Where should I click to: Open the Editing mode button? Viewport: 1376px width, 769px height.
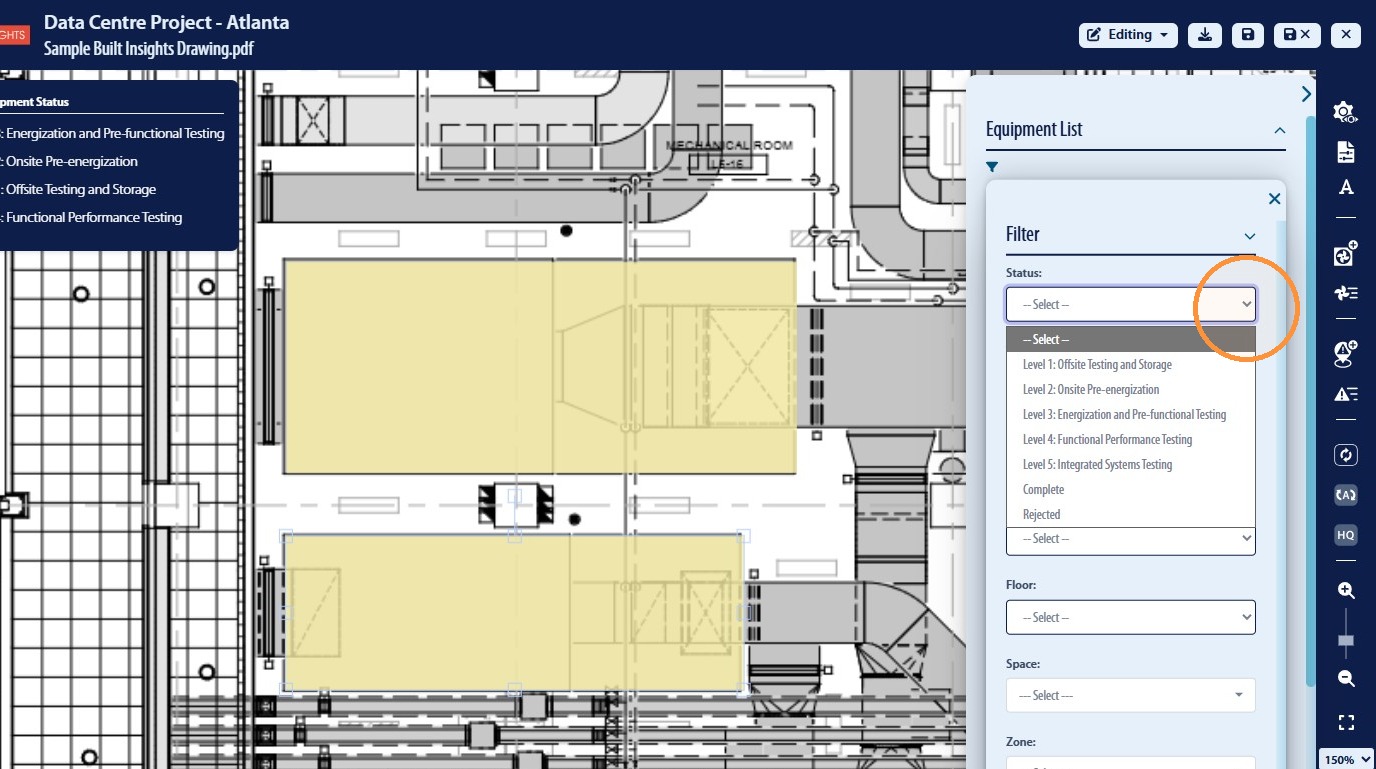(x=1128, y=35)
